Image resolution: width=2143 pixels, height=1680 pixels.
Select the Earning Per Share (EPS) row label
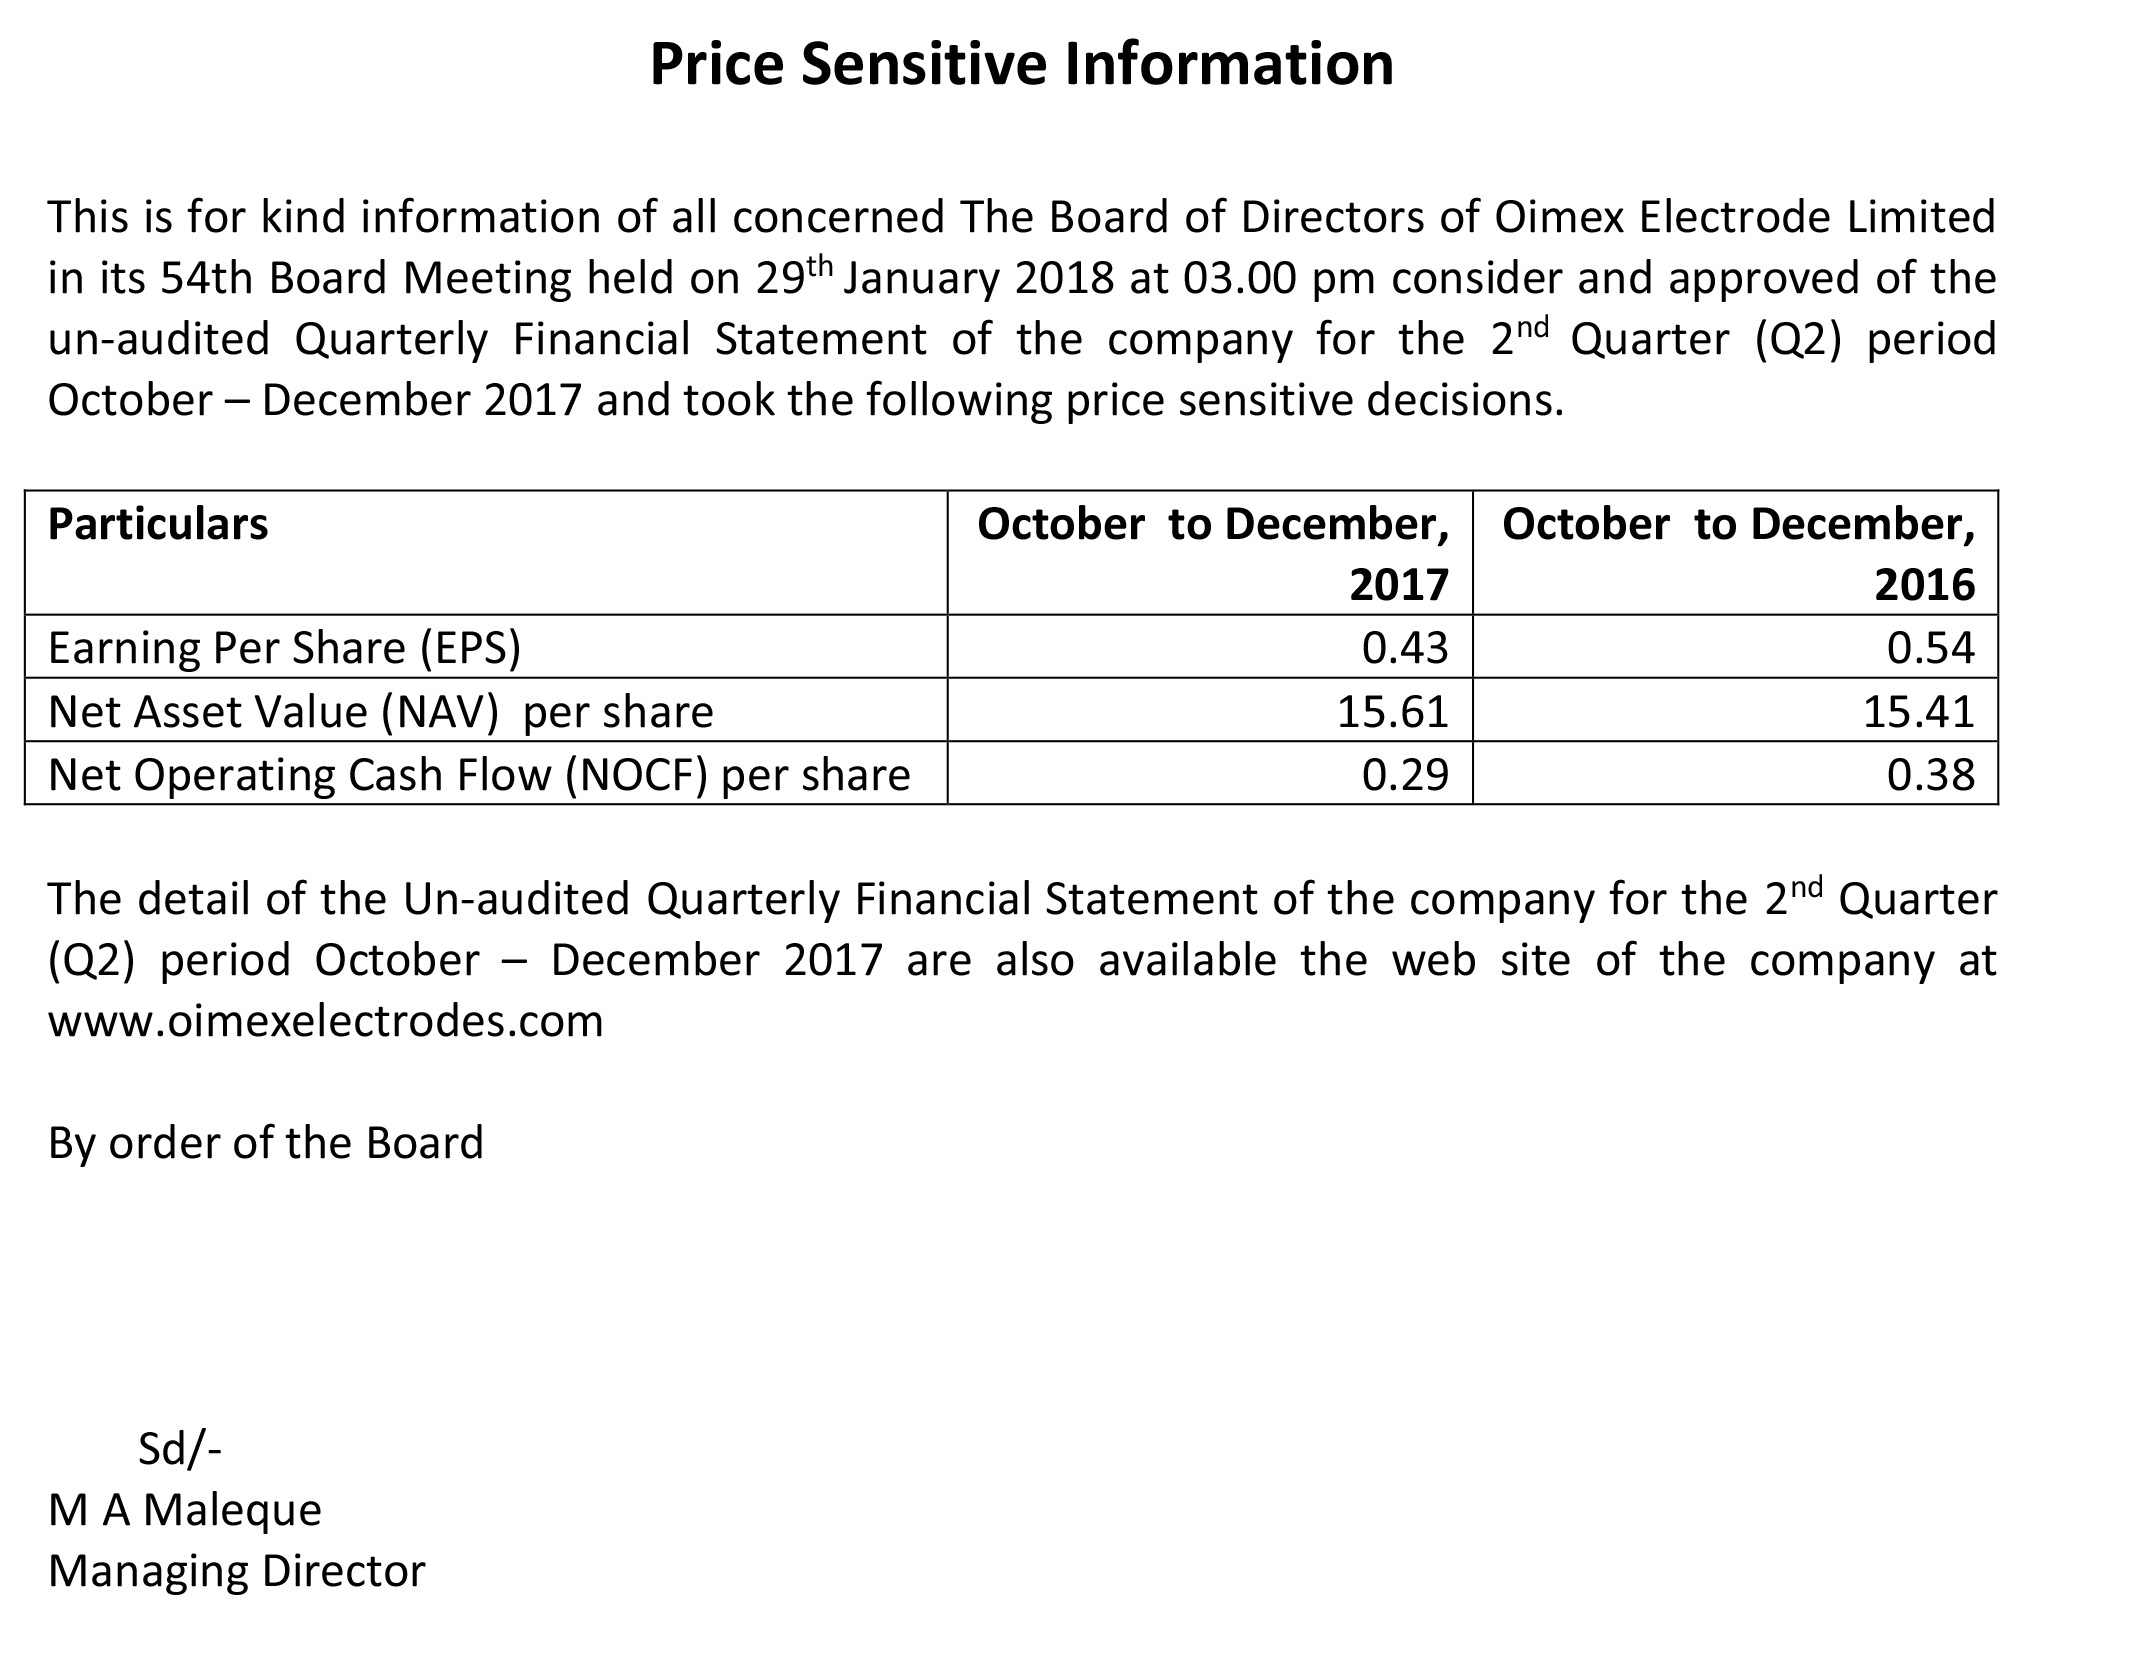coord(284,648)
